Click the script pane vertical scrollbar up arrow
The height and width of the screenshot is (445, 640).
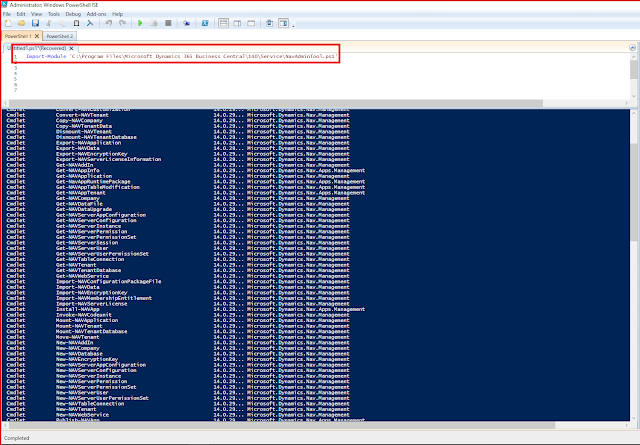coord(633,57)
